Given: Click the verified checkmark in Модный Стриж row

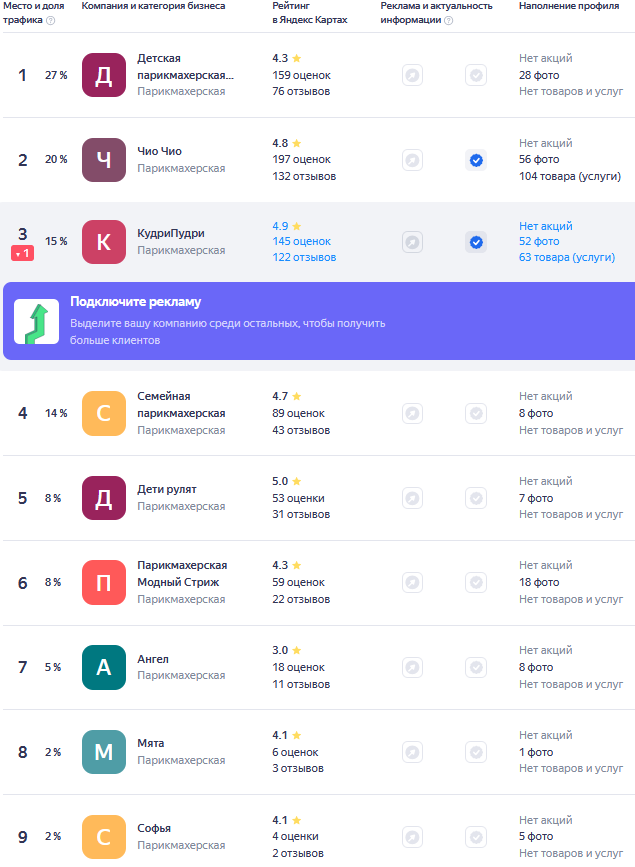Looking at the screenshot, I should 476,583.
